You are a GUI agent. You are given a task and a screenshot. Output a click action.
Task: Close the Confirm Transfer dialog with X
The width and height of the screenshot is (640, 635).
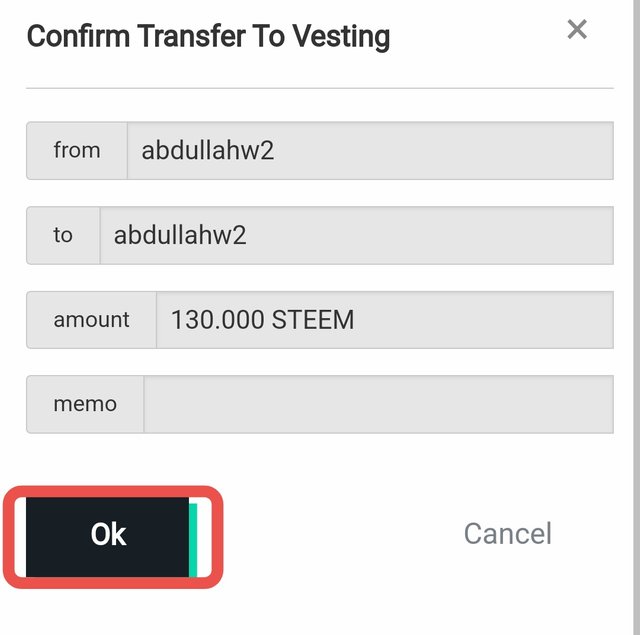point(577,30)
